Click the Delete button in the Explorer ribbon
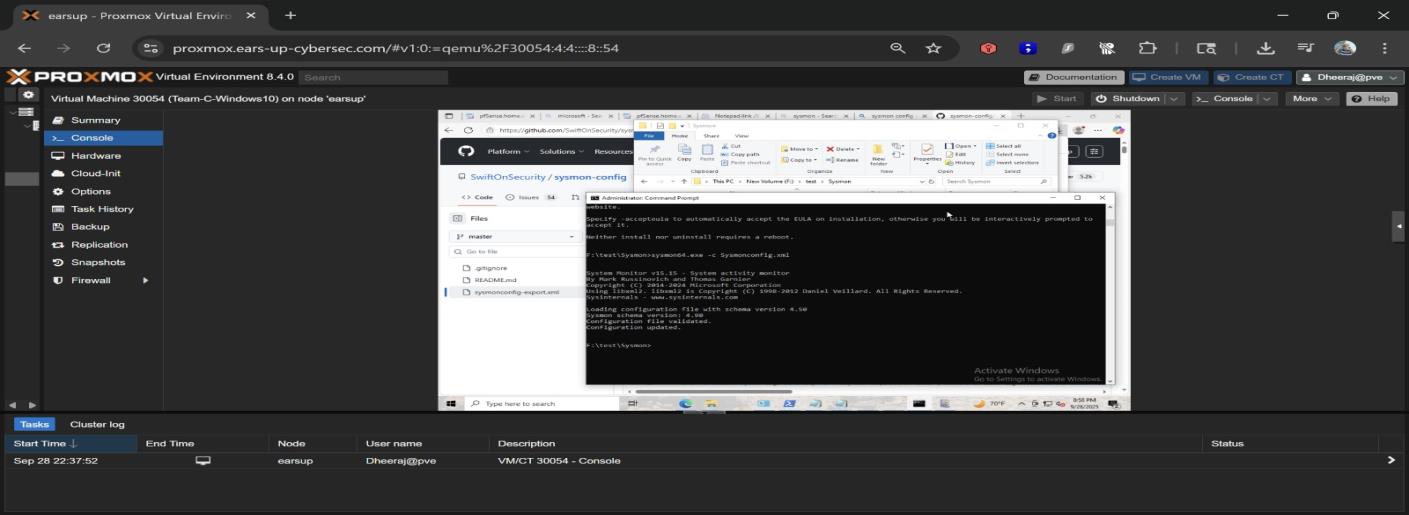Viewport: 1409px width, 515px height. pos(843,148)
